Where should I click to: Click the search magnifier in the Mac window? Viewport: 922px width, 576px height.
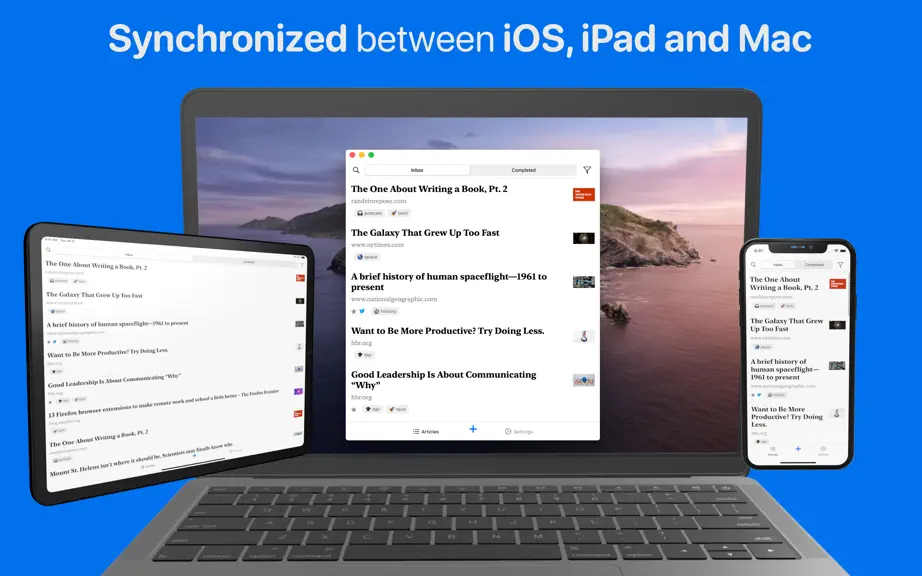356,170
